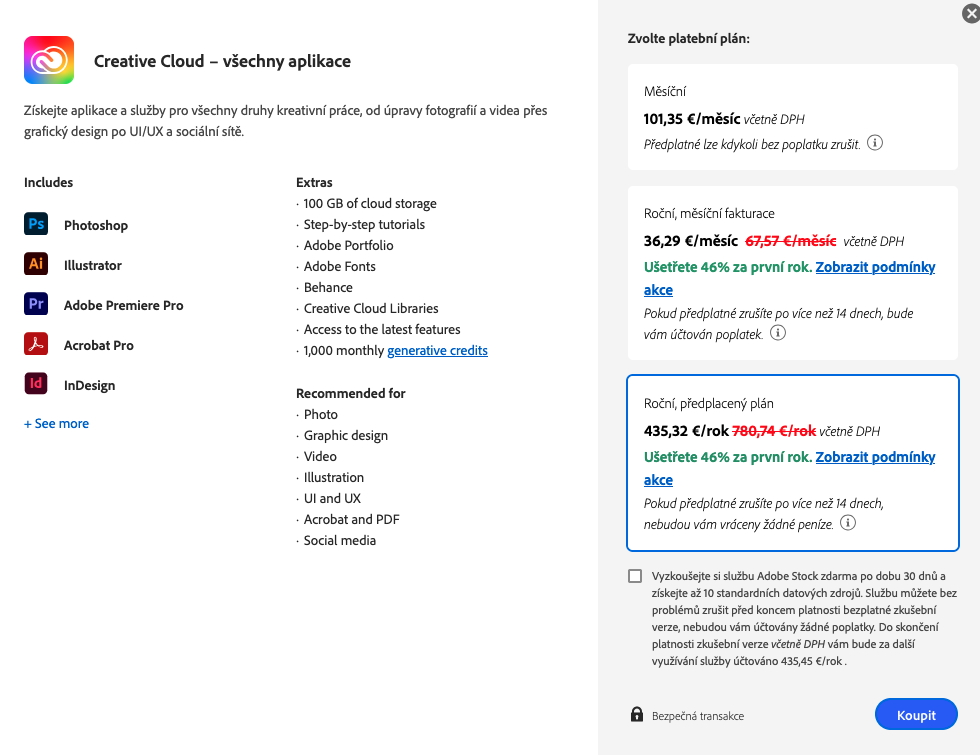Click Access to the latest features item

point(382,329)
